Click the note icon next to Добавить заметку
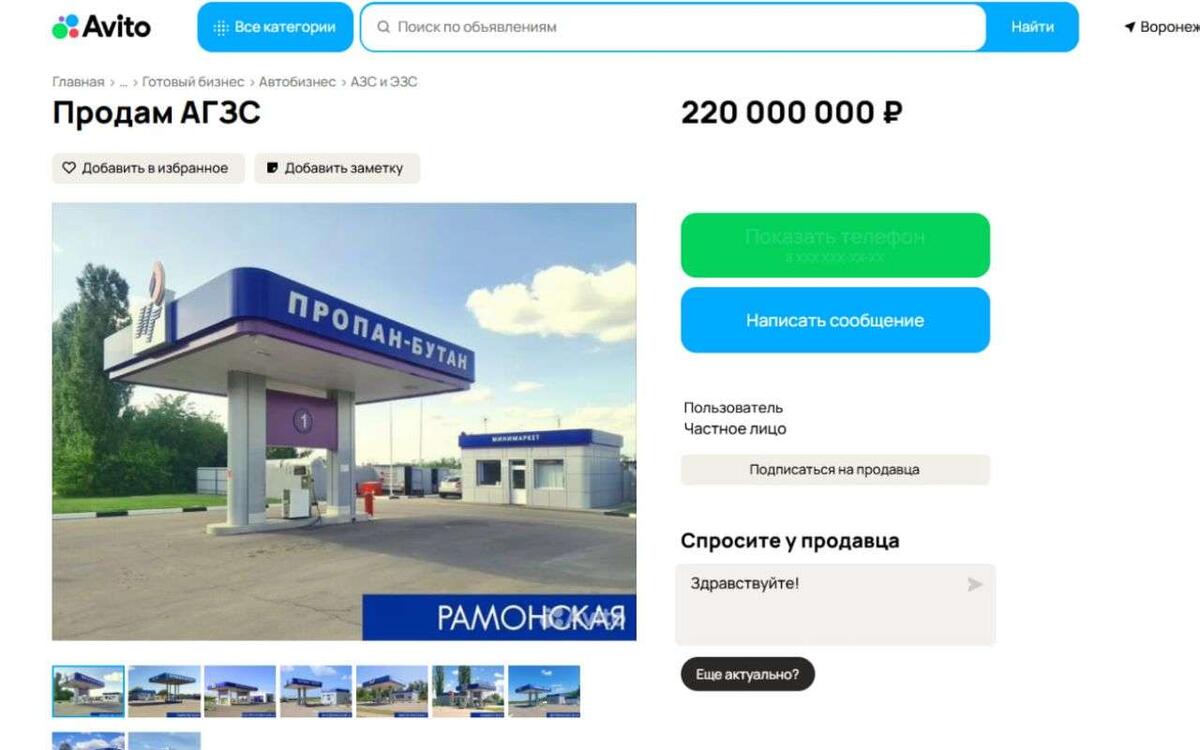Viewport: 1200px width, 750px height. pyautogui.click(x=272, y=168)
